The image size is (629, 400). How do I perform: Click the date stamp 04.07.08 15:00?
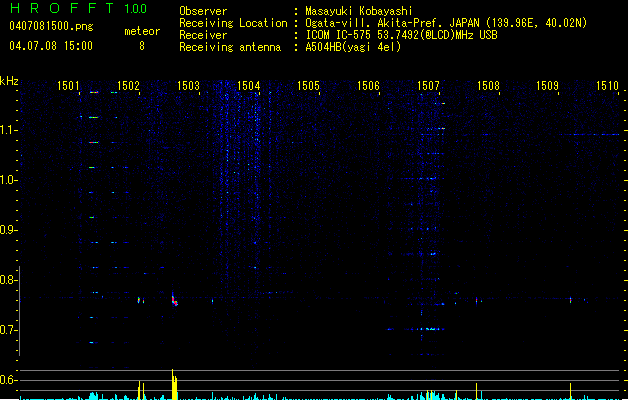[x=51, y=46]
